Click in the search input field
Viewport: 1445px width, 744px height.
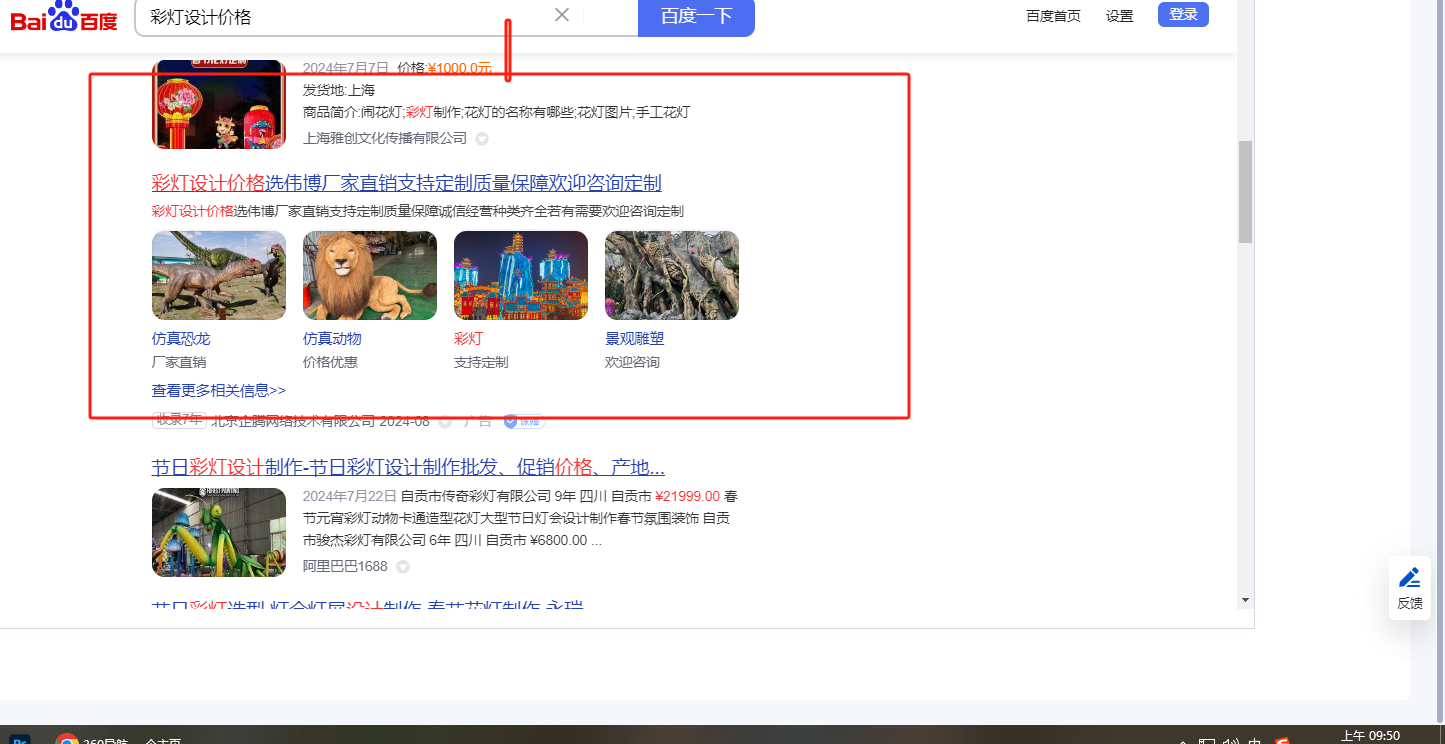click(x=340, y=16)
